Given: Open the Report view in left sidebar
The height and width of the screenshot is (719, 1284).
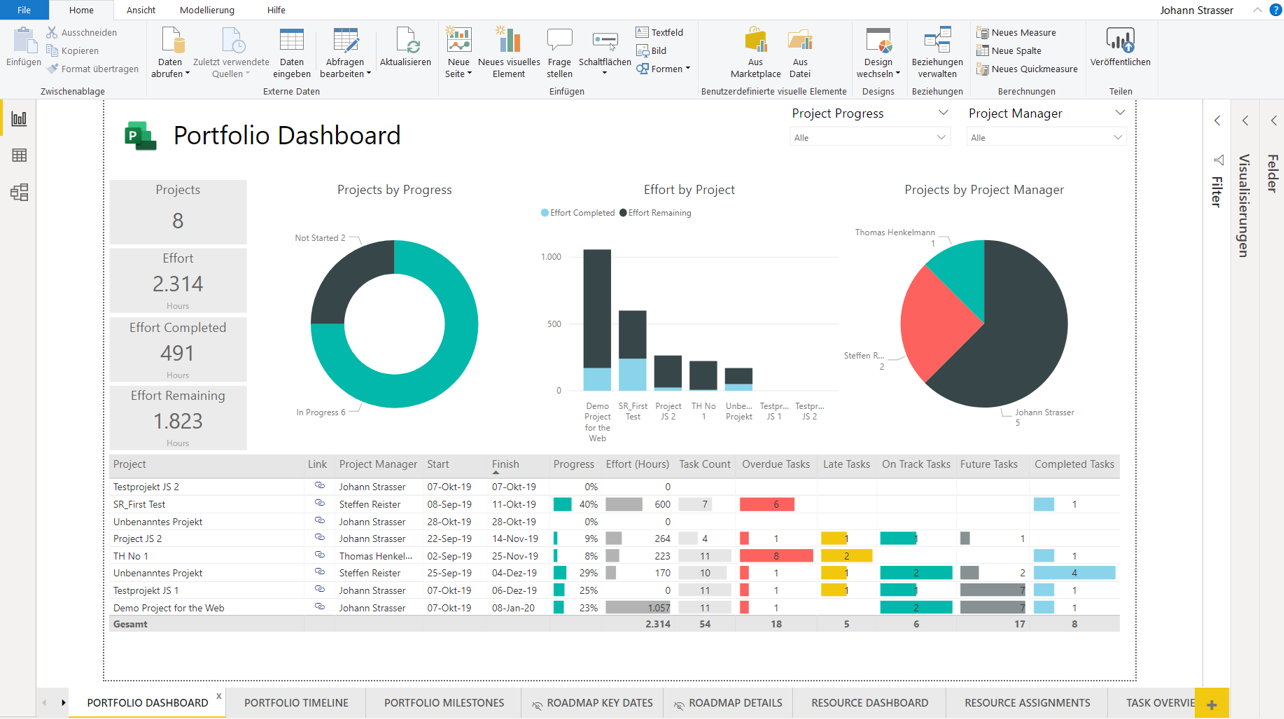Looking at the screenshot, I should (19, 119).
